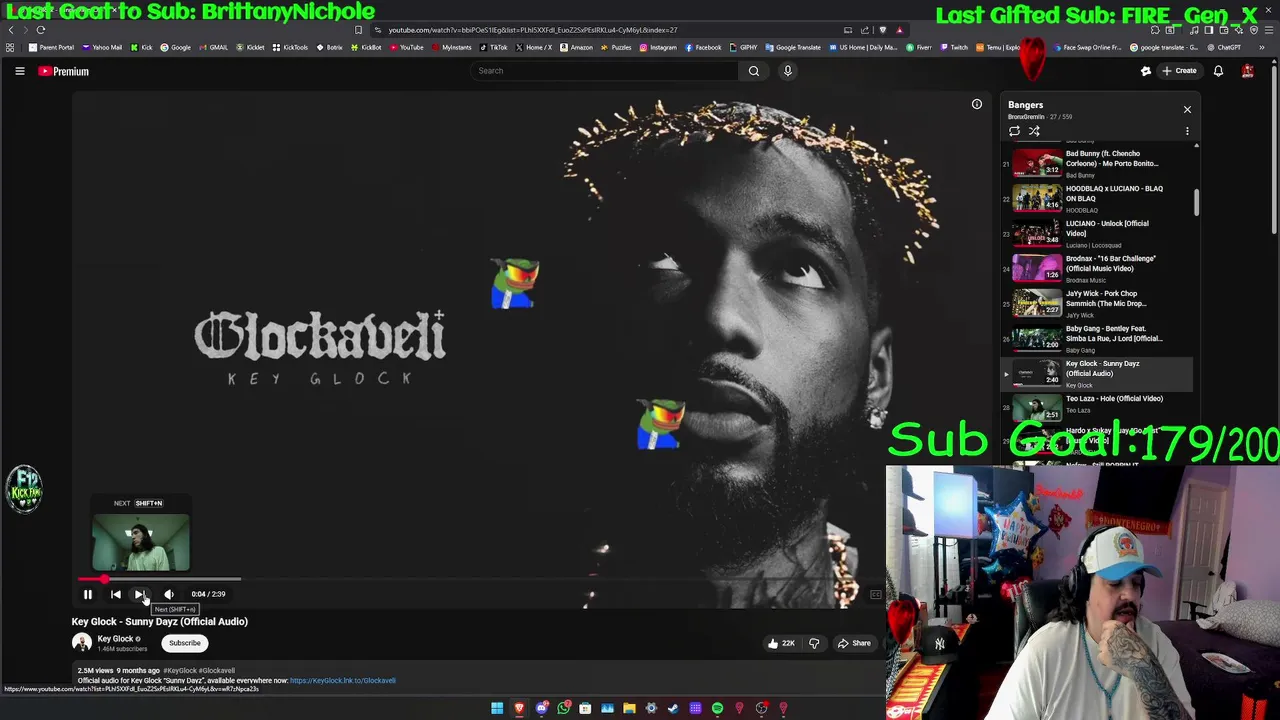The height and width of the screenshot is (720, 1280).
Task: Click the Key Glock Sunny Dayz now-playing item
Action: click(x=1098, y=374)
